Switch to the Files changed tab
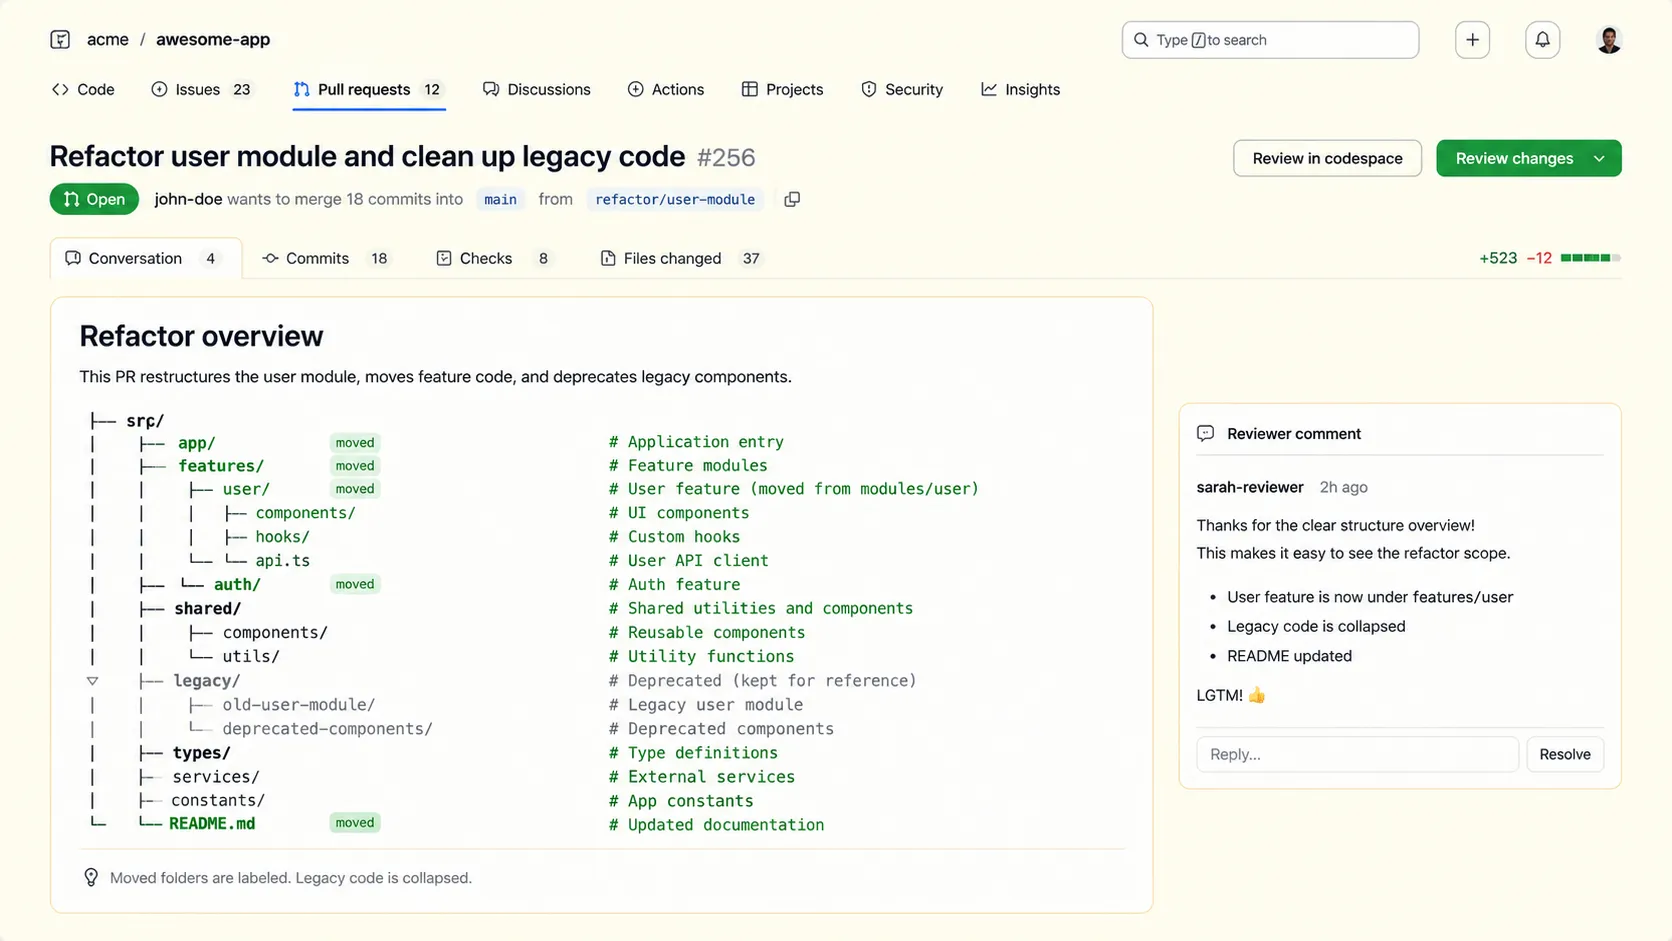Screen dimensions: 1672x941 (671, 258)
